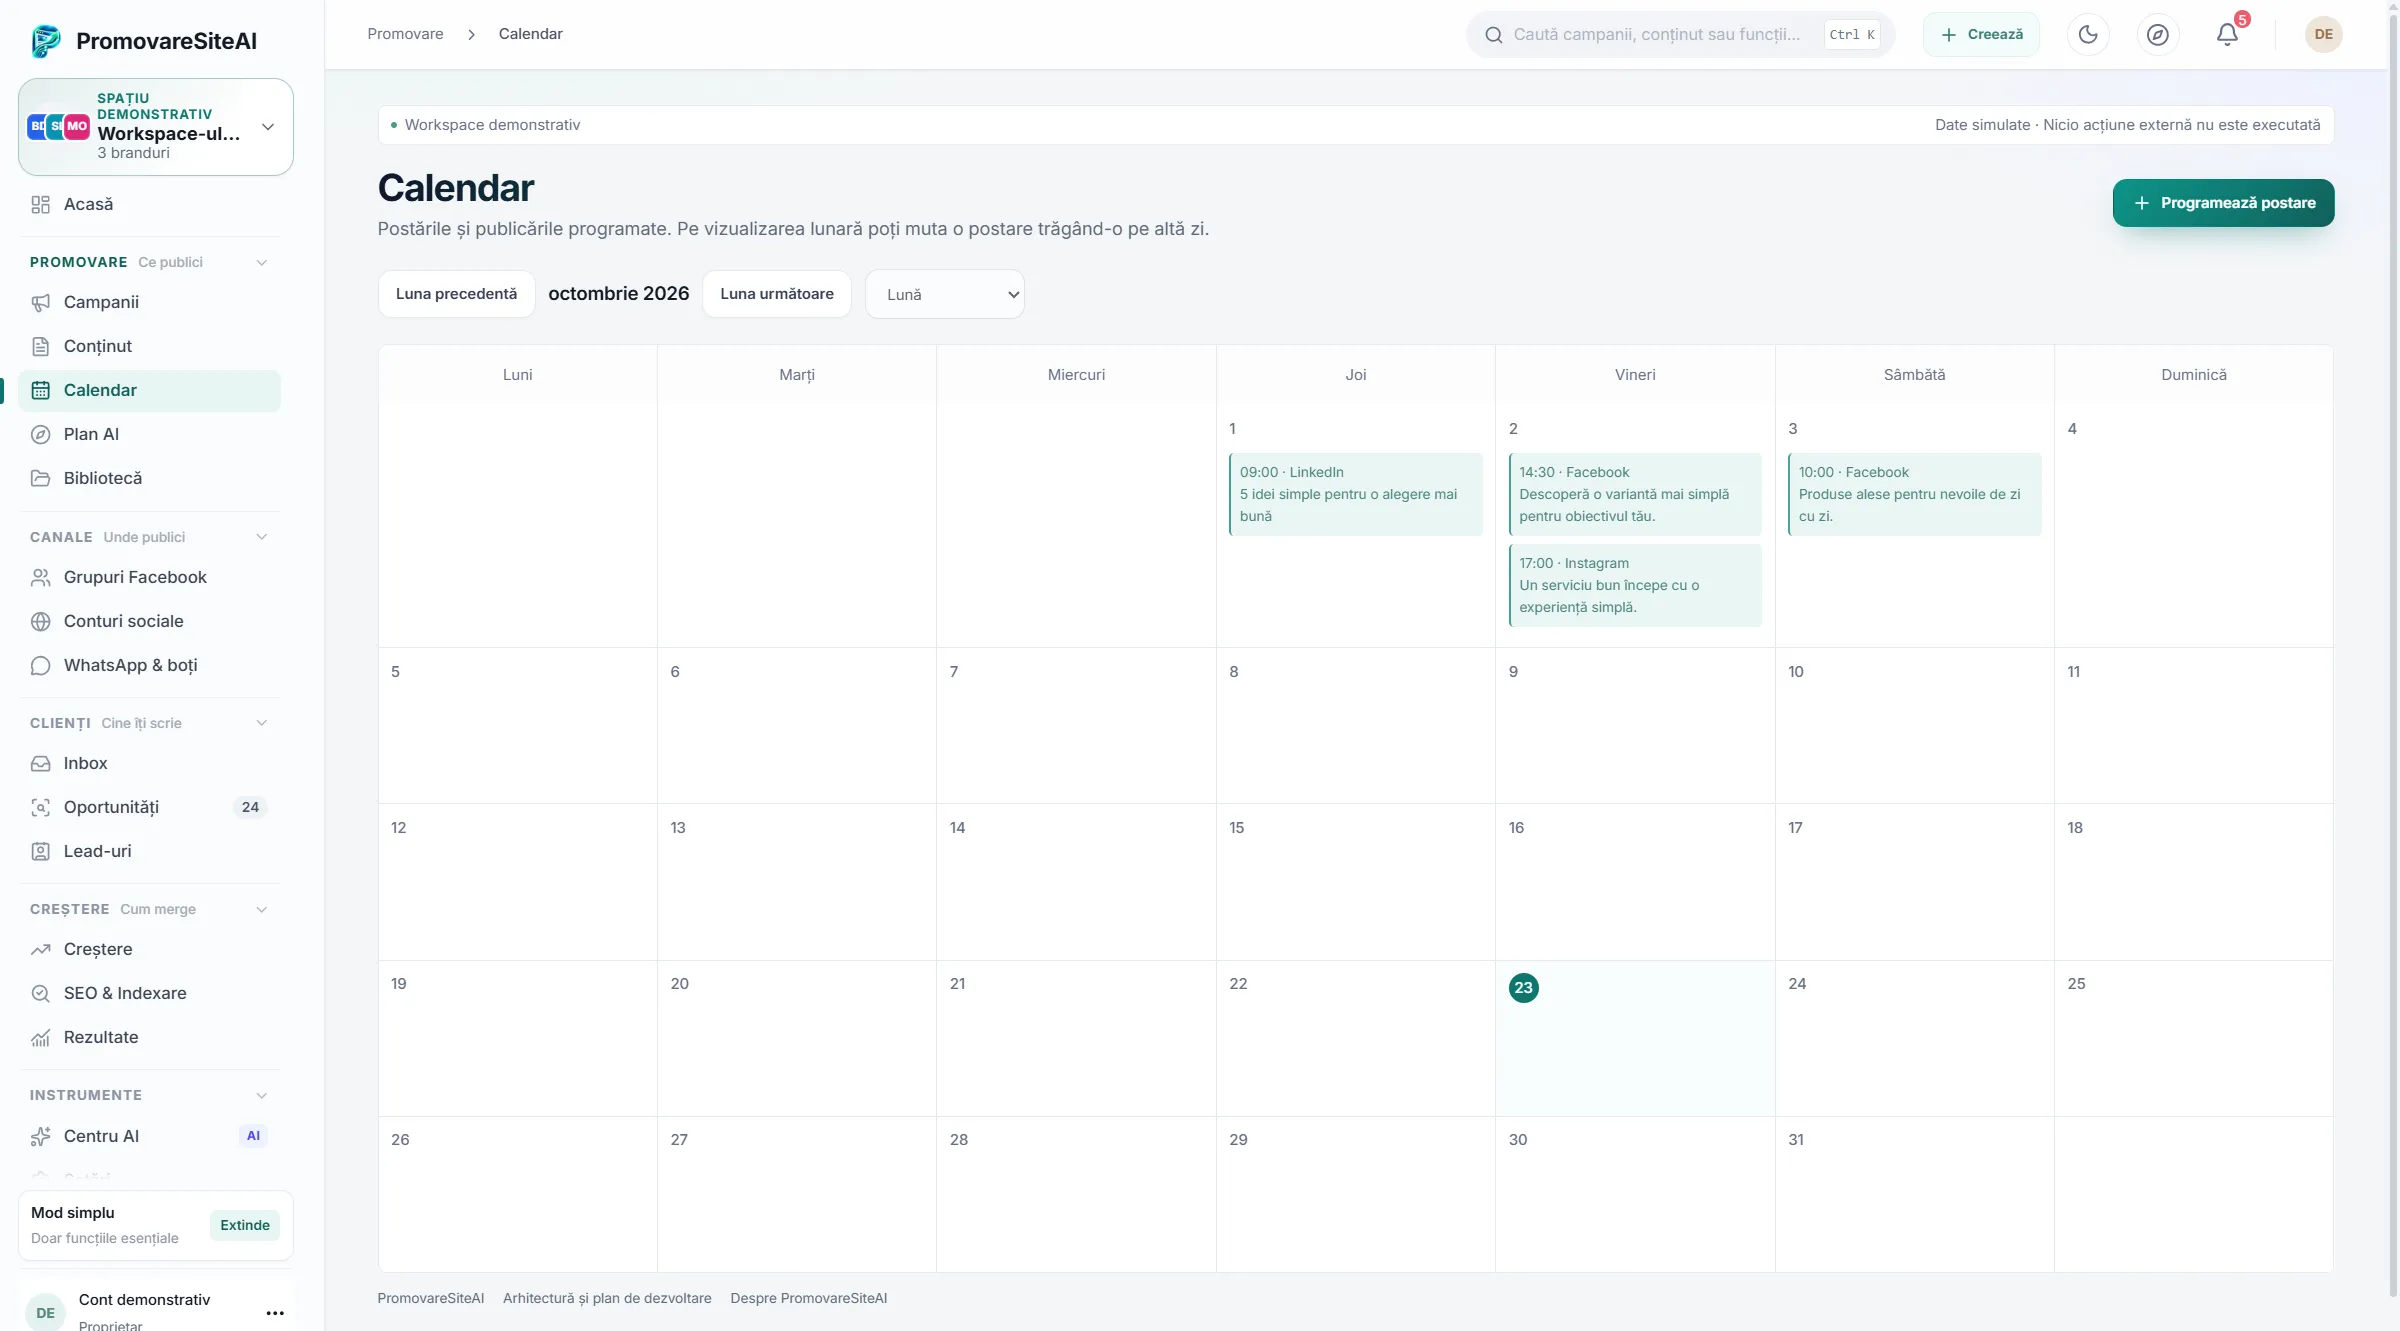Open Arhitectură și plan de dezvoltare link
The image size is (2400, 1331).
[607, 1298]
